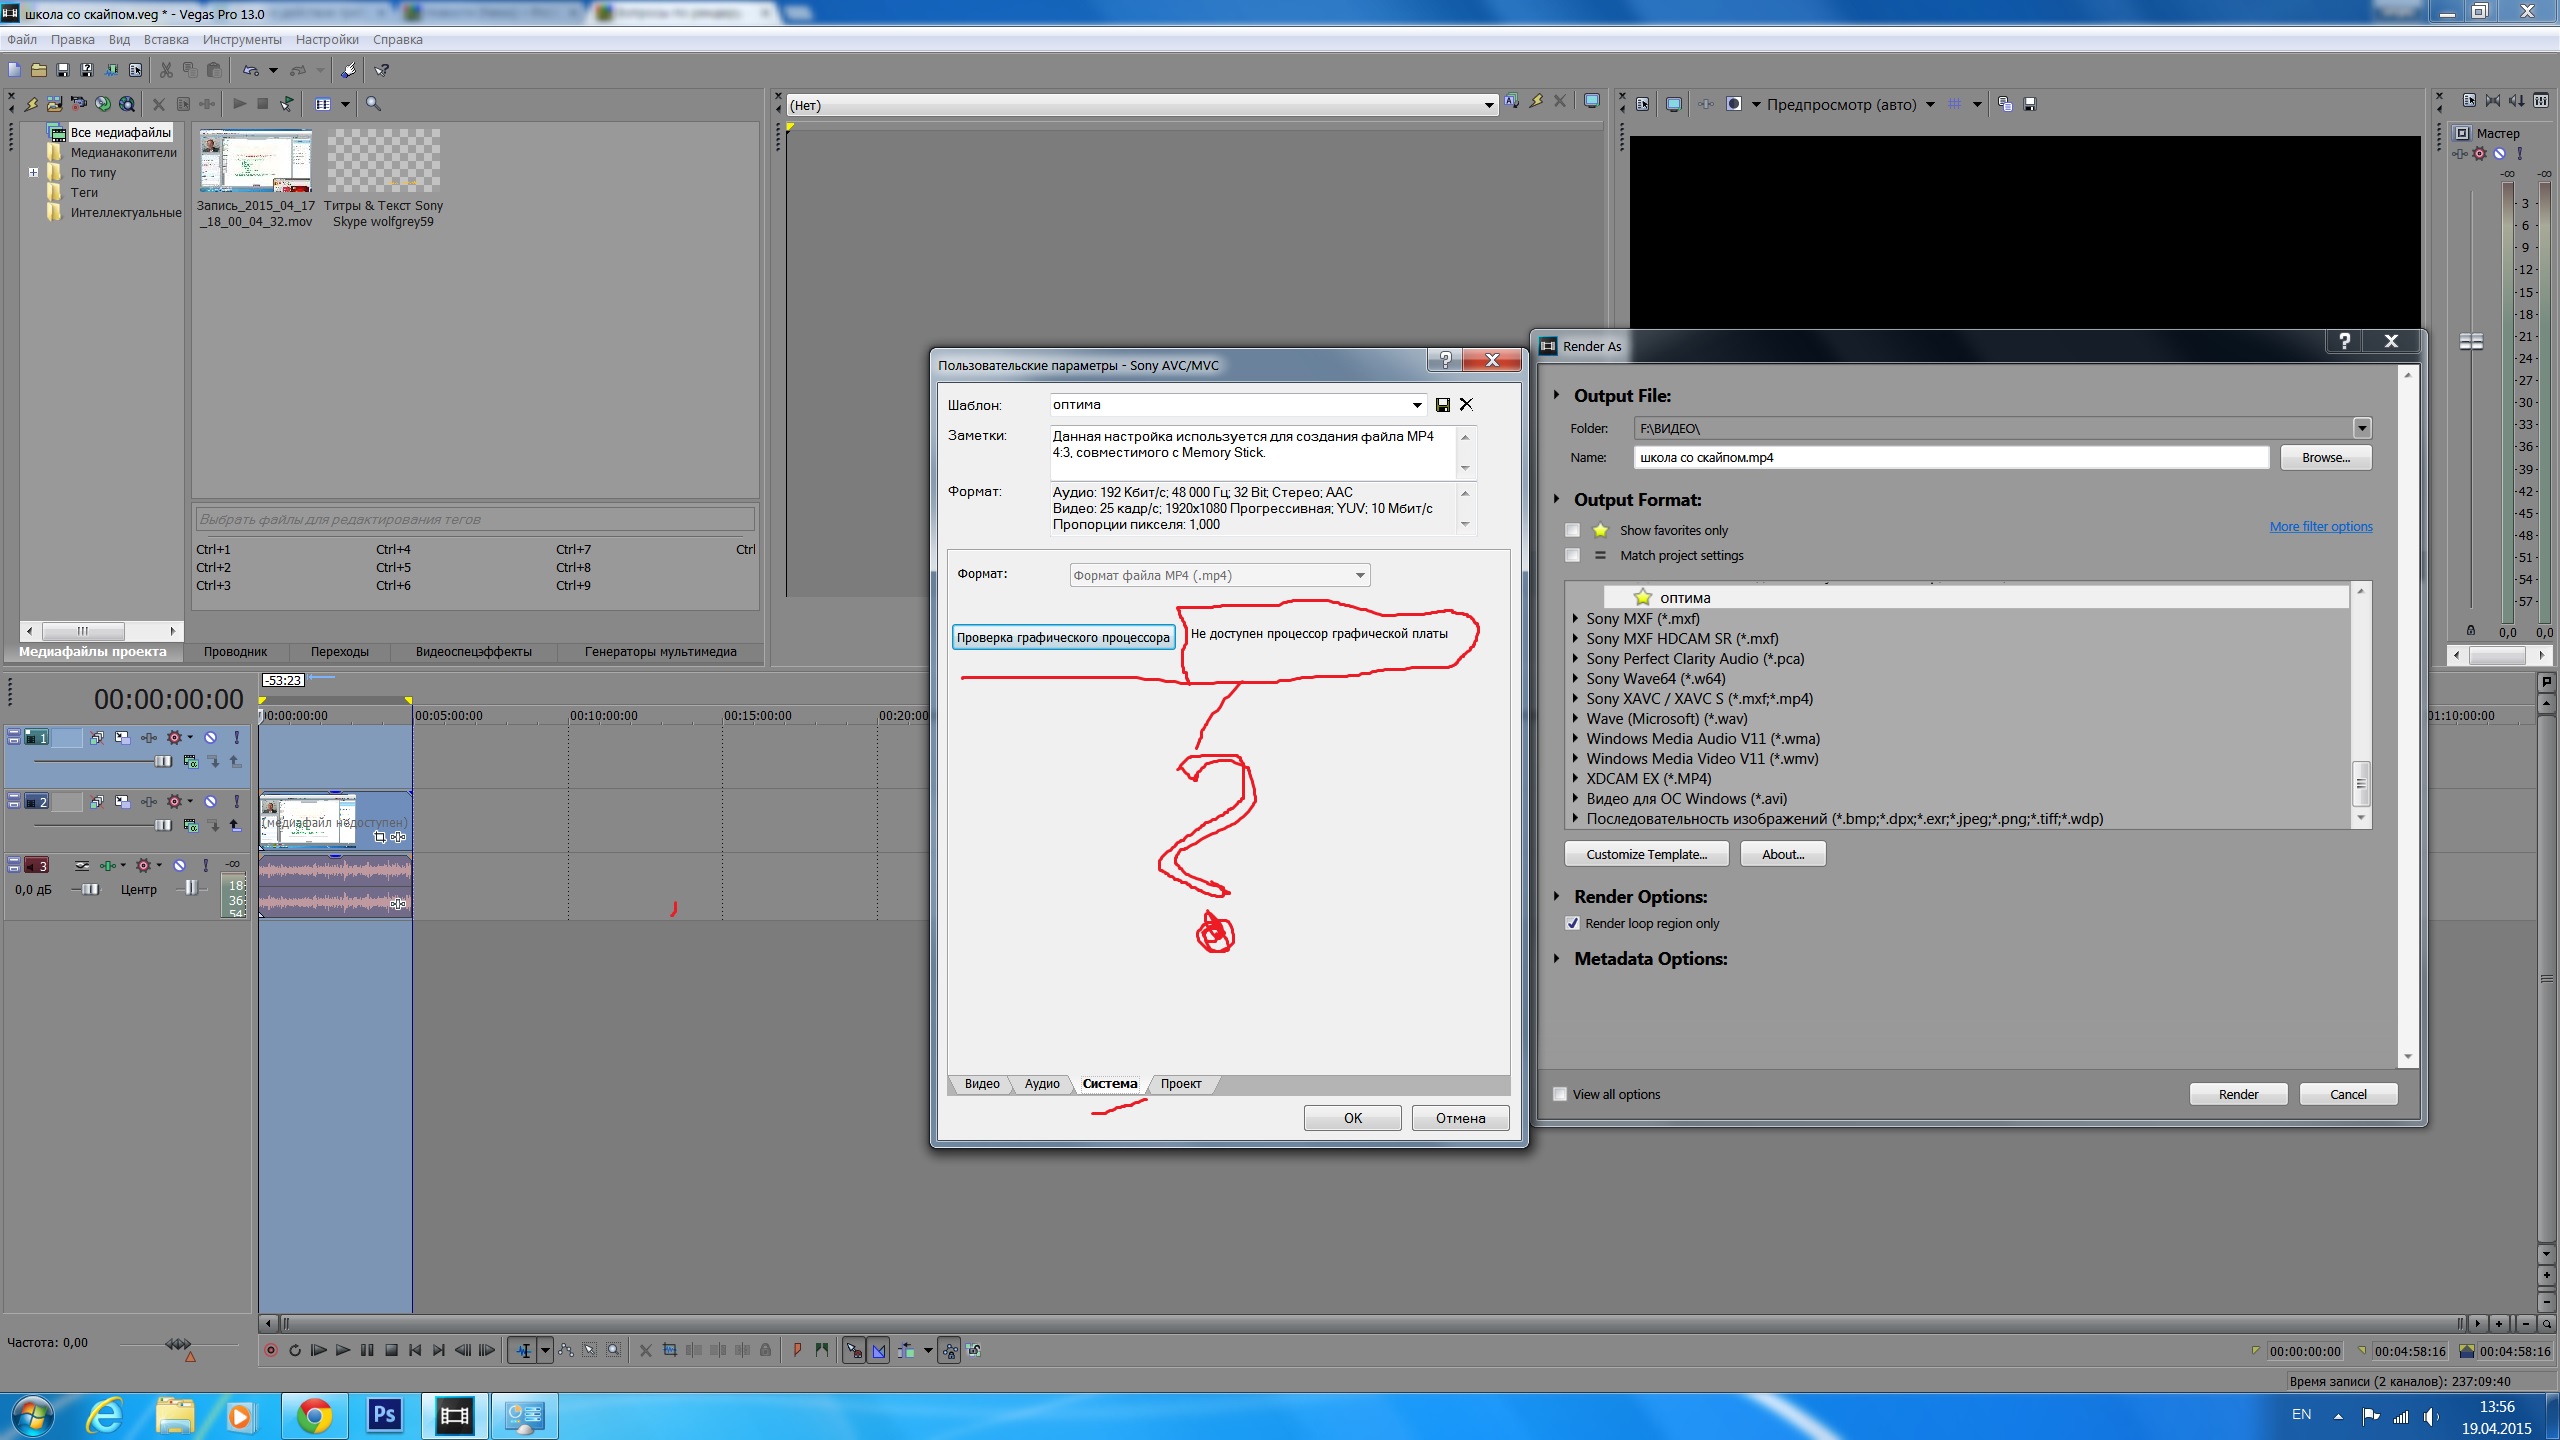Click the Pause button in transport bar
Viewport: 2560px width, 1440px height.
click(367, 1350)
